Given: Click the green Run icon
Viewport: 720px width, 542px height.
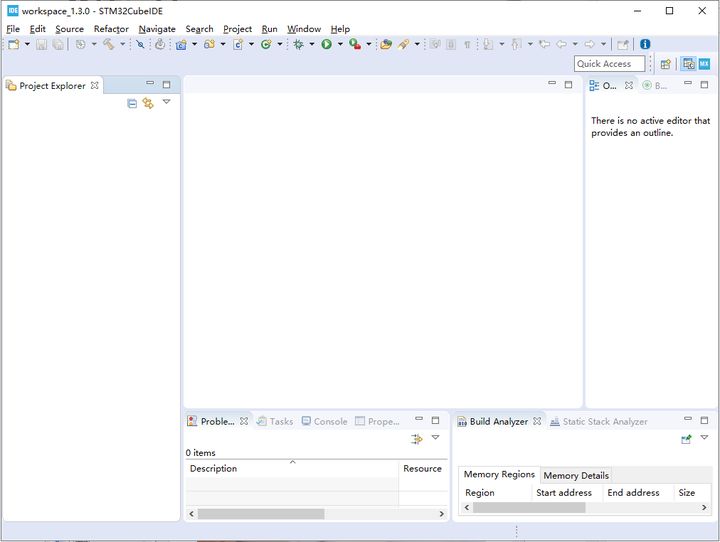Looking at the screenshot, I should pos(326,45).
